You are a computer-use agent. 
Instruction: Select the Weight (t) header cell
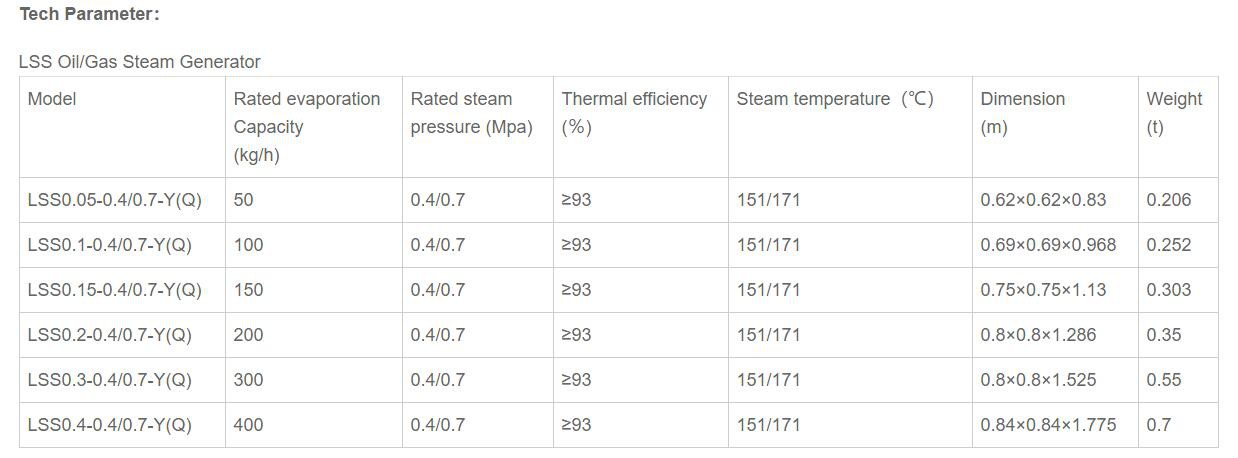[x=1174, y=113]
